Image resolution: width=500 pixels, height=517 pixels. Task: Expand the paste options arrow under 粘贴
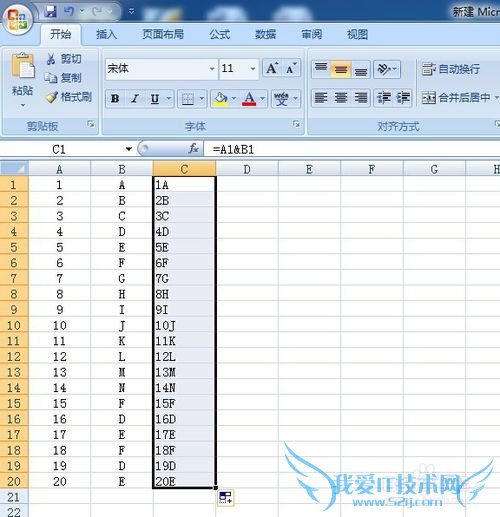[x=23, y=105]
